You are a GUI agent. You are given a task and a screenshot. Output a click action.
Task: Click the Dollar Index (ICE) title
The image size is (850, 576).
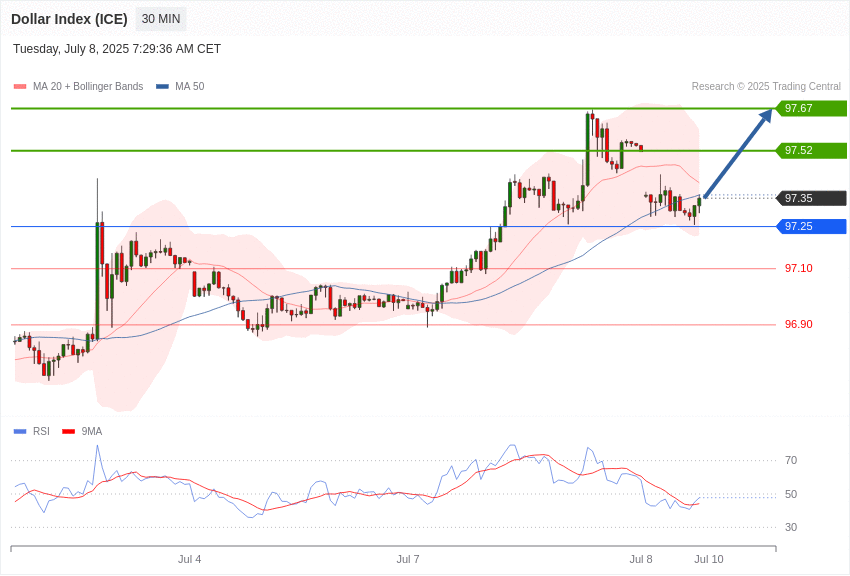[69, 19]
